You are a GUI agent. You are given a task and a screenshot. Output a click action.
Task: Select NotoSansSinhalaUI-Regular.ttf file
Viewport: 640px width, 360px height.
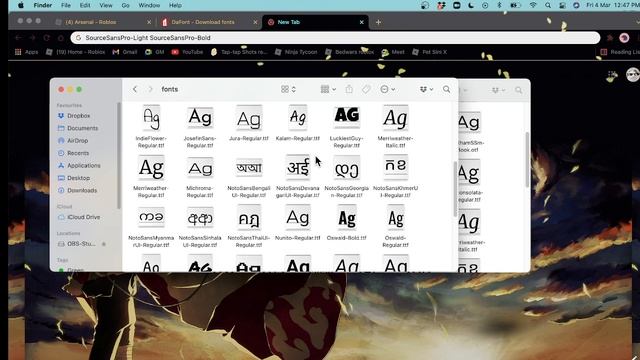pos(200,227)
